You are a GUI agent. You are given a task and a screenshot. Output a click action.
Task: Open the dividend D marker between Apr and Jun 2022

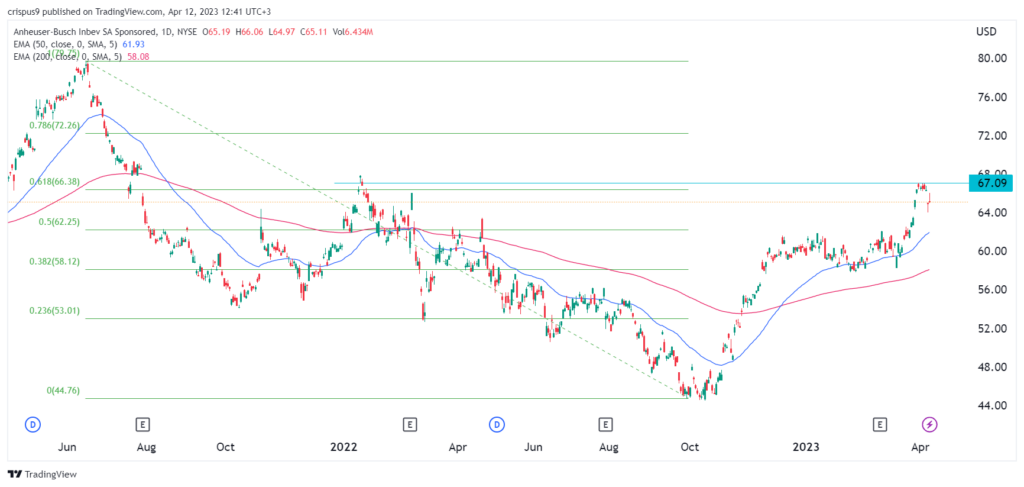pyautogui.click(x=497, y=425)
